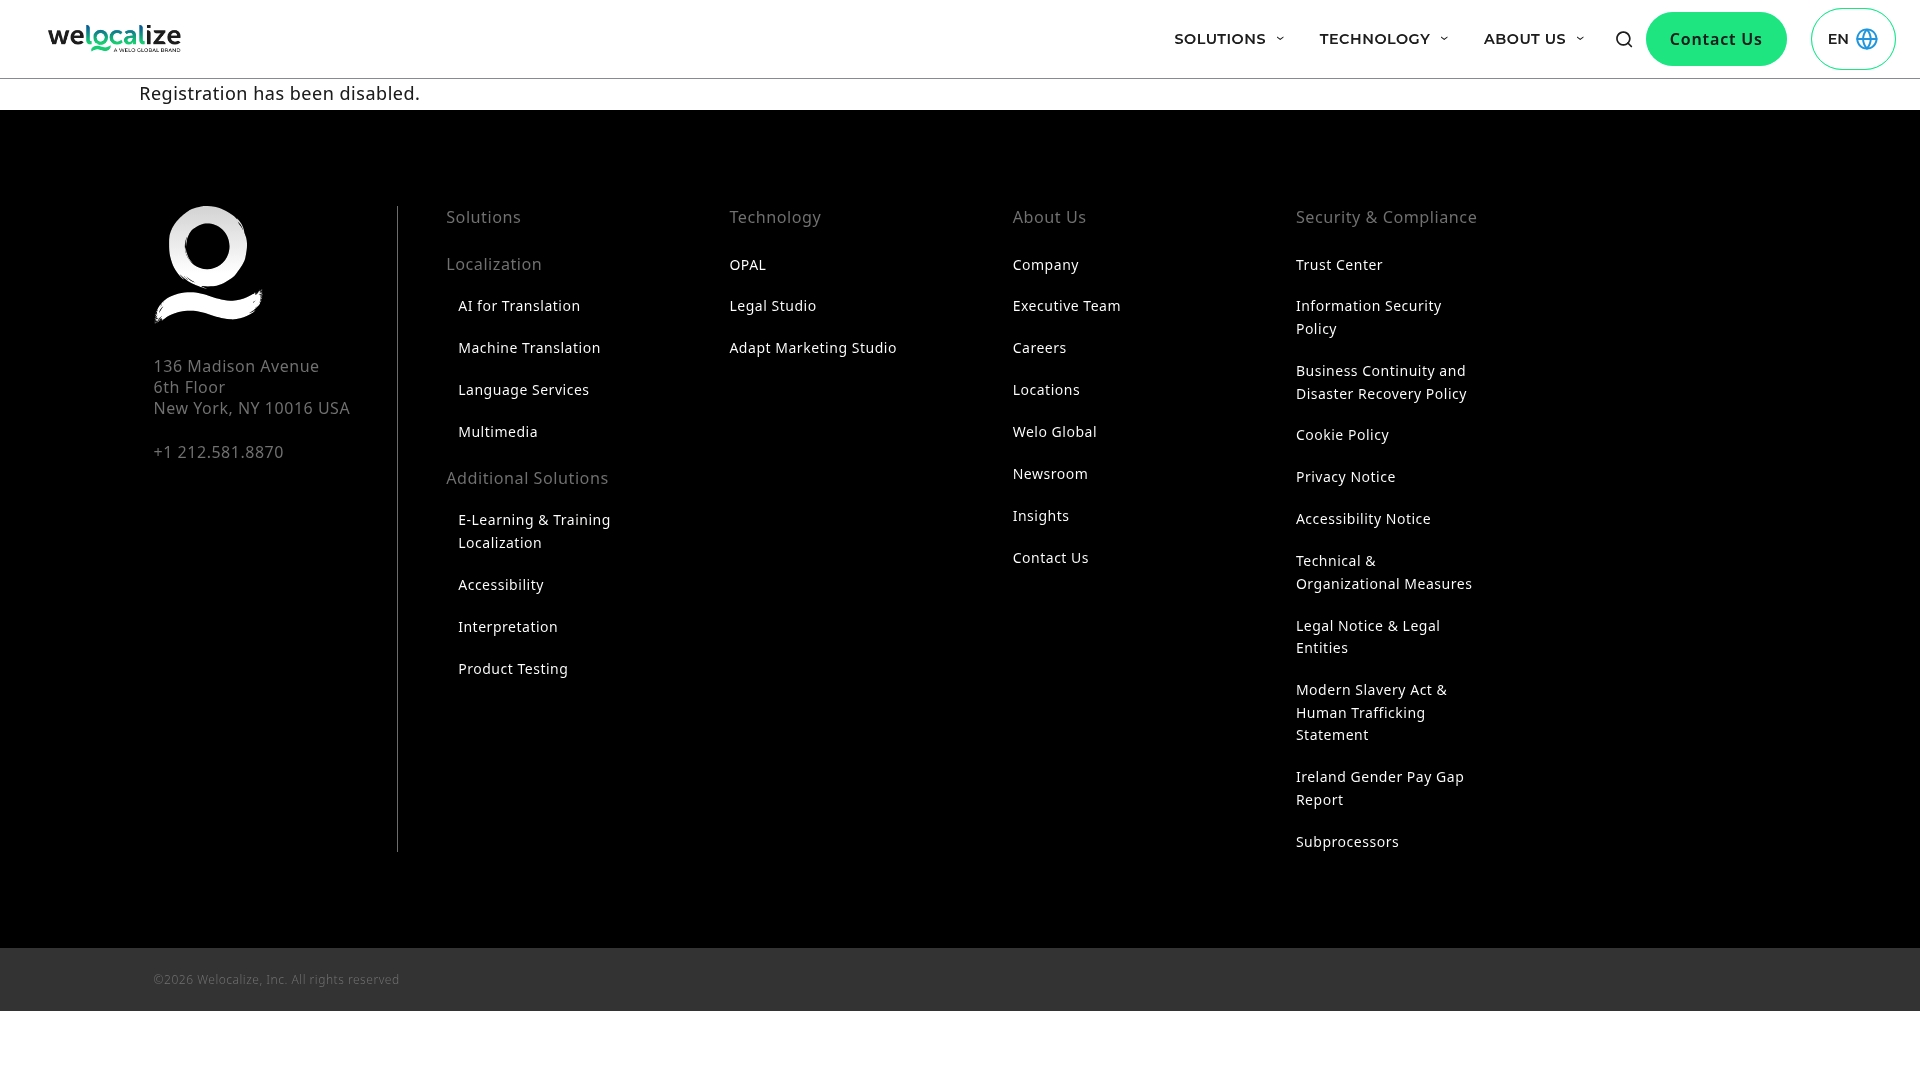Image resolution: width=1920 pixels, height=1080 pixels.
Task: Open AI for Translation link
Action: pos(519,306)
